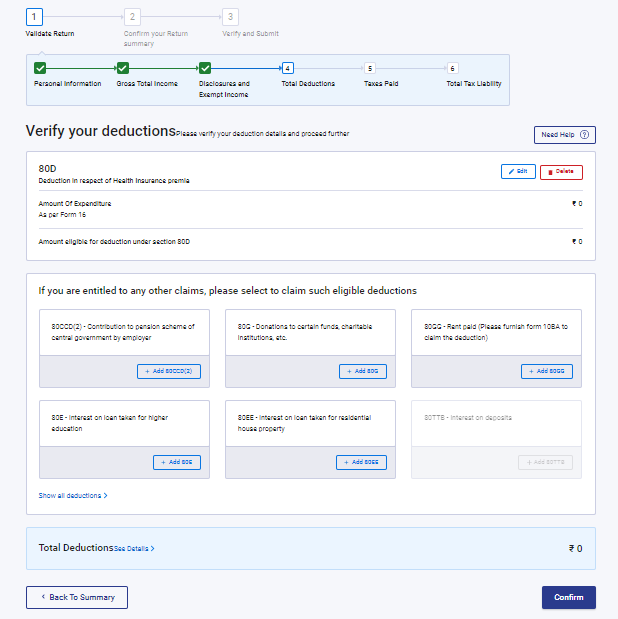618x619 pixels.
Task: Expand Total Deductions See Details
Action: pyautogui.click(x=134, y=549)
